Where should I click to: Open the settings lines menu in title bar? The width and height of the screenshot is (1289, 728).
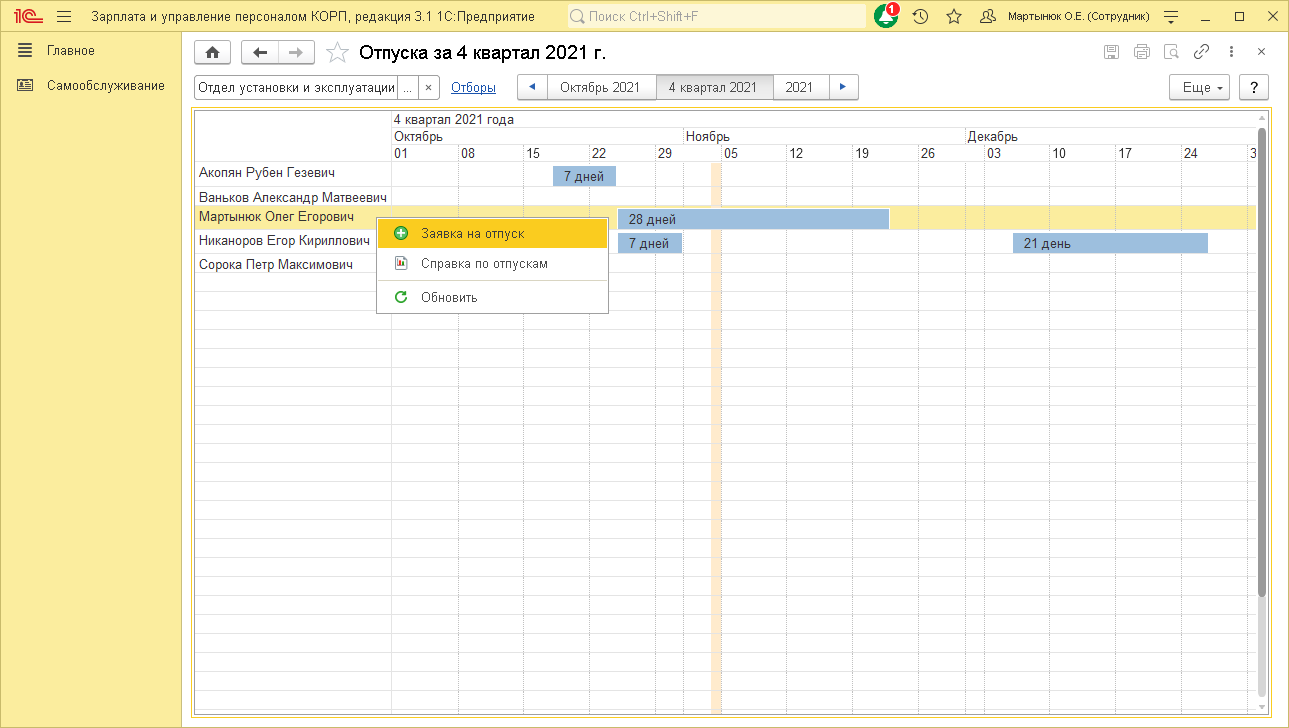click(1172, 17)
